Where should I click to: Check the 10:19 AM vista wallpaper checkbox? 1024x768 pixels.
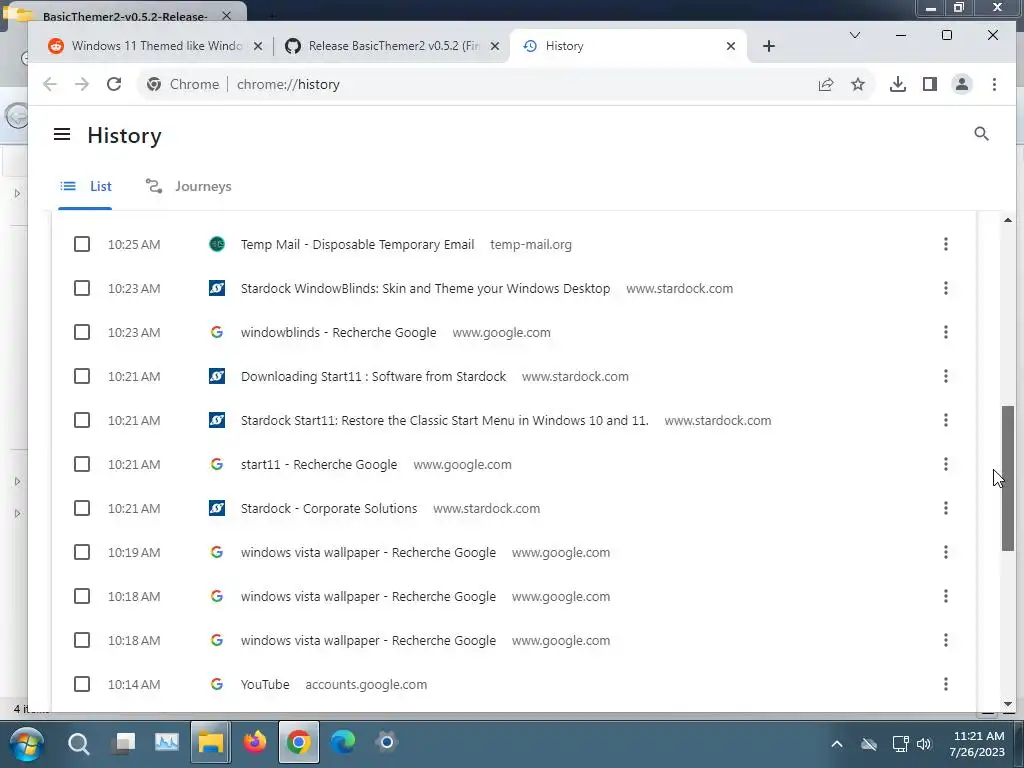pyautogui.click(x=82, y=552)
